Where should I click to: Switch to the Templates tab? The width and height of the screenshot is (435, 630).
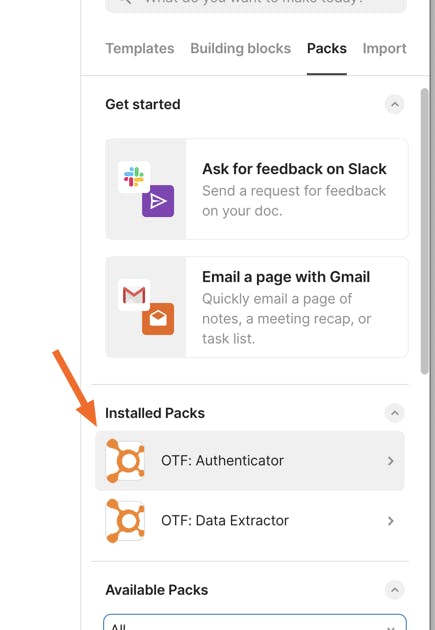pos(140,49)
